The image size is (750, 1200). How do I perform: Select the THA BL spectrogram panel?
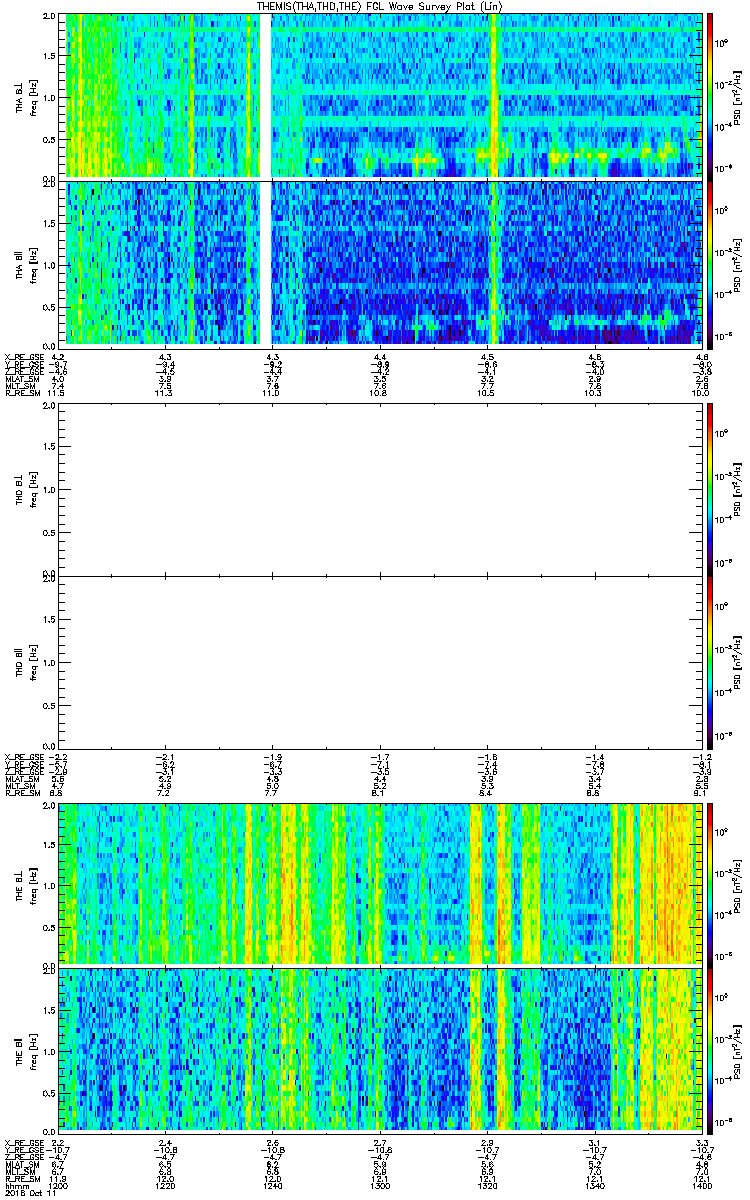pyautogui.click(x=380, y=95)
